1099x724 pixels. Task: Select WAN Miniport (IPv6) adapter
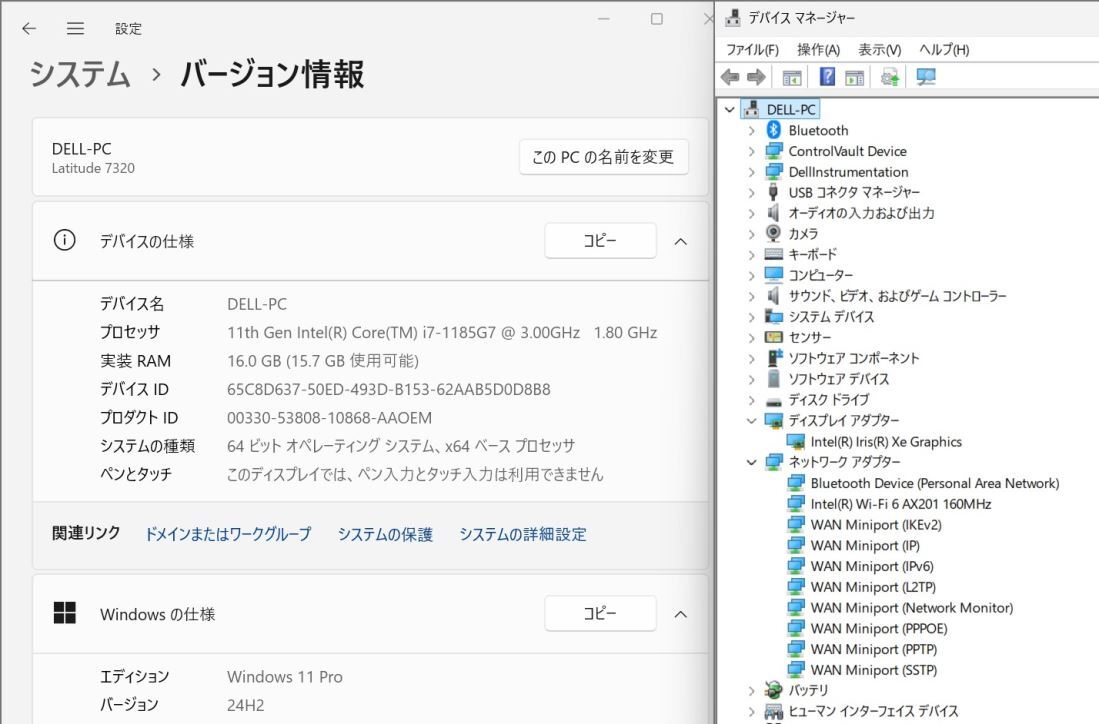coord(872,566)
